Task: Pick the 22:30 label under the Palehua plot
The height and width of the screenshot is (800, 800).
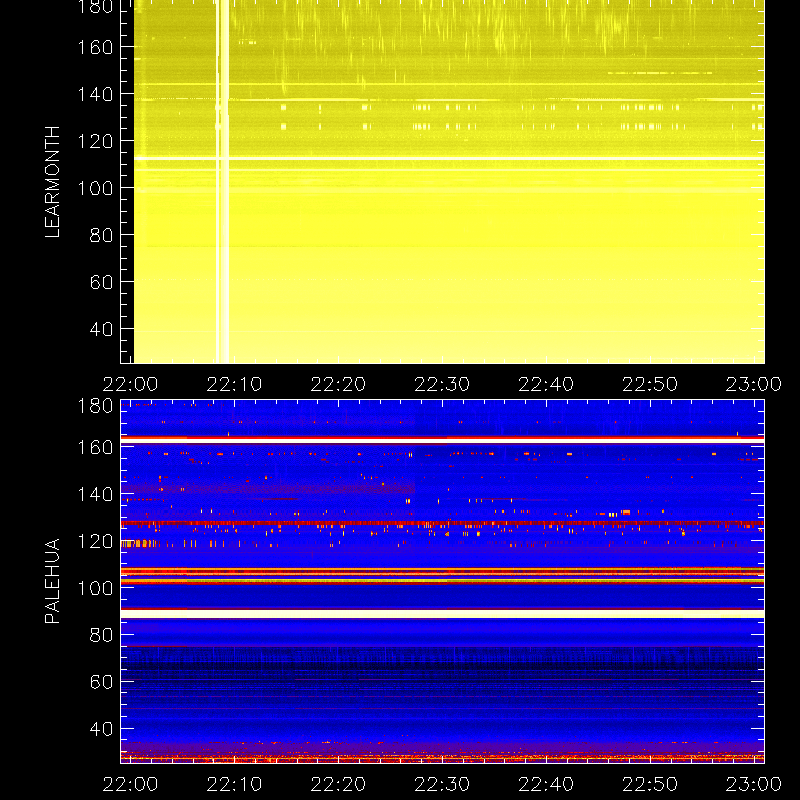Action: [x=442, y=784]
